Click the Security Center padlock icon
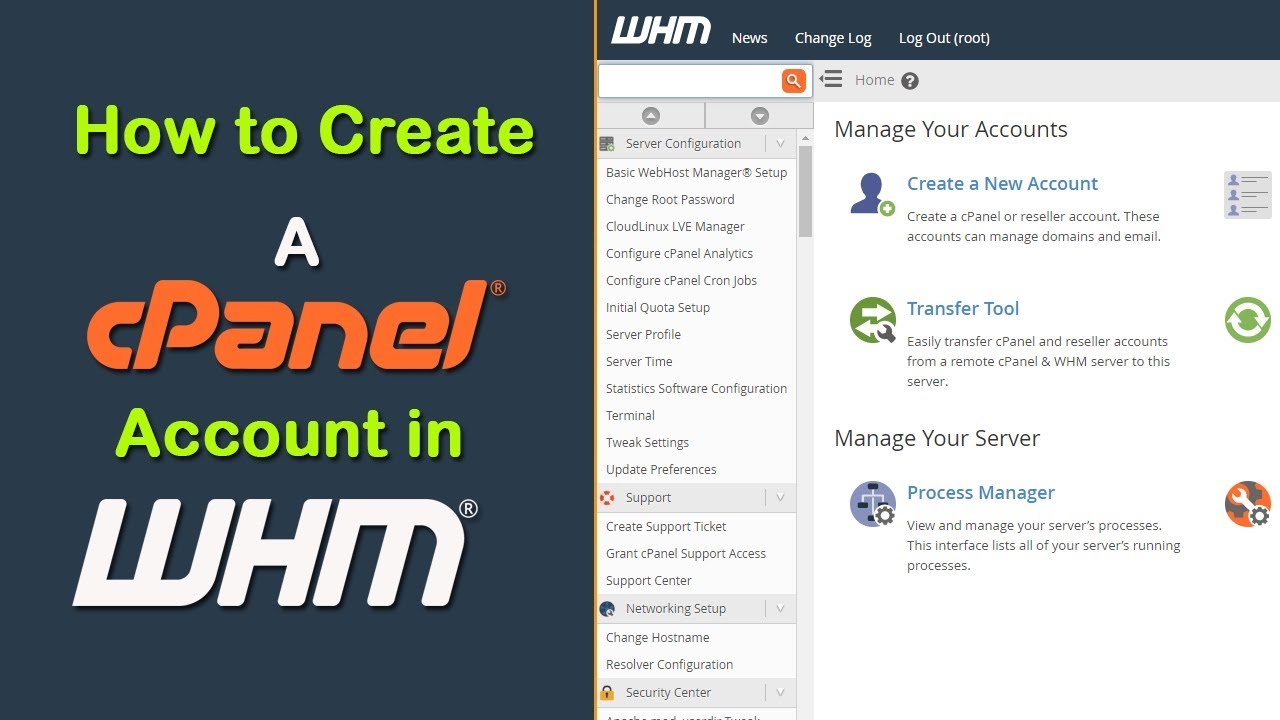 [x=607, y=692]
